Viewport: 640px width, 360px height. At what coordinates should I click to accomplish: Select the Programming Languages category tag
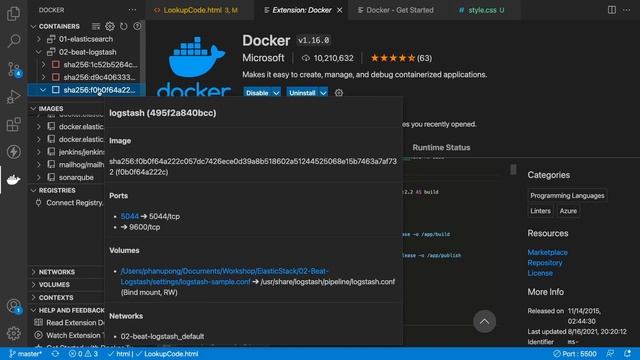click(567, 196)
